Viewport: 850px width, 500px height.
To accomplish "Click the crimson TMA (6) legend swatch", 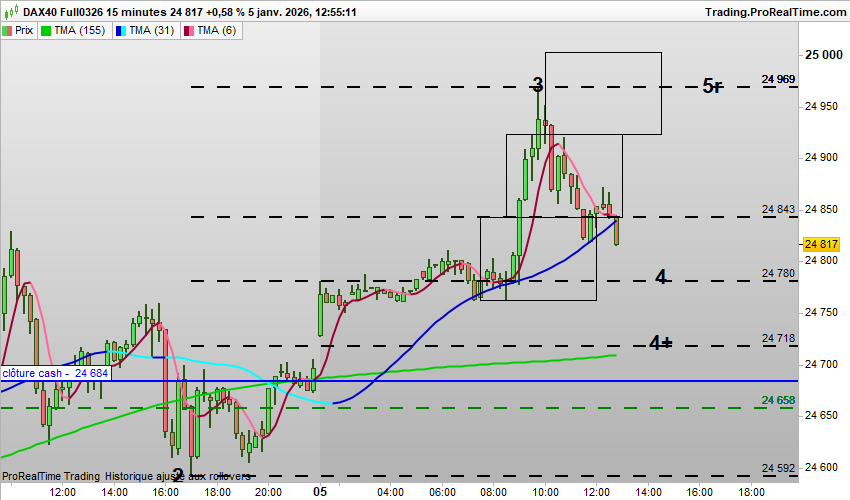I will (189, 31).
